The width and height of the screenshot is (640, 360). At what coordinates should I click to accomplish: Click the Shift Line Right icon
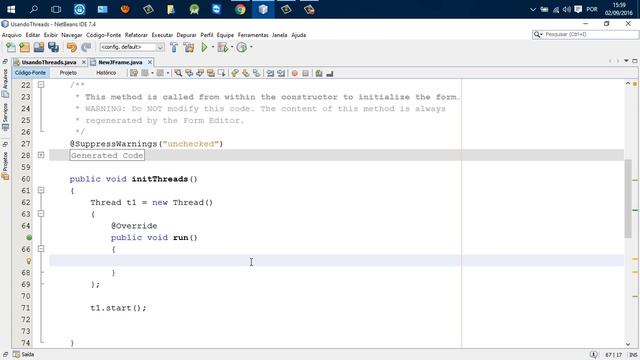[281, 73]
